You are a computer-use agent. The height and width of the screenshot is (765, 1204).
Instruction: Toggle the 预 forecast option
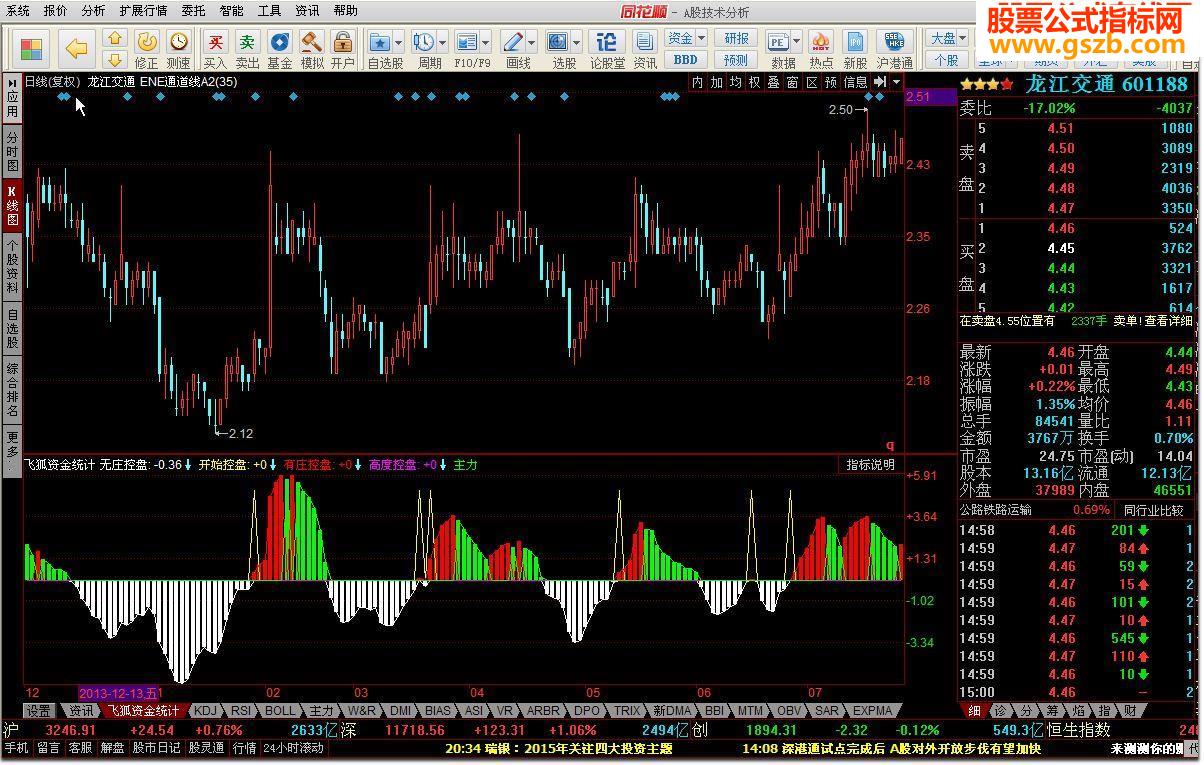831,82
